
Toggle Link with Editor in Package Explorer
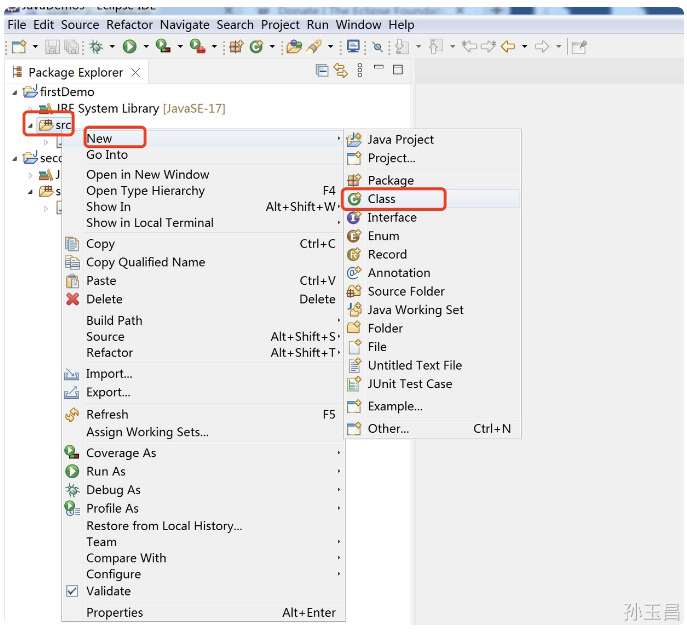tap(341, 70)
